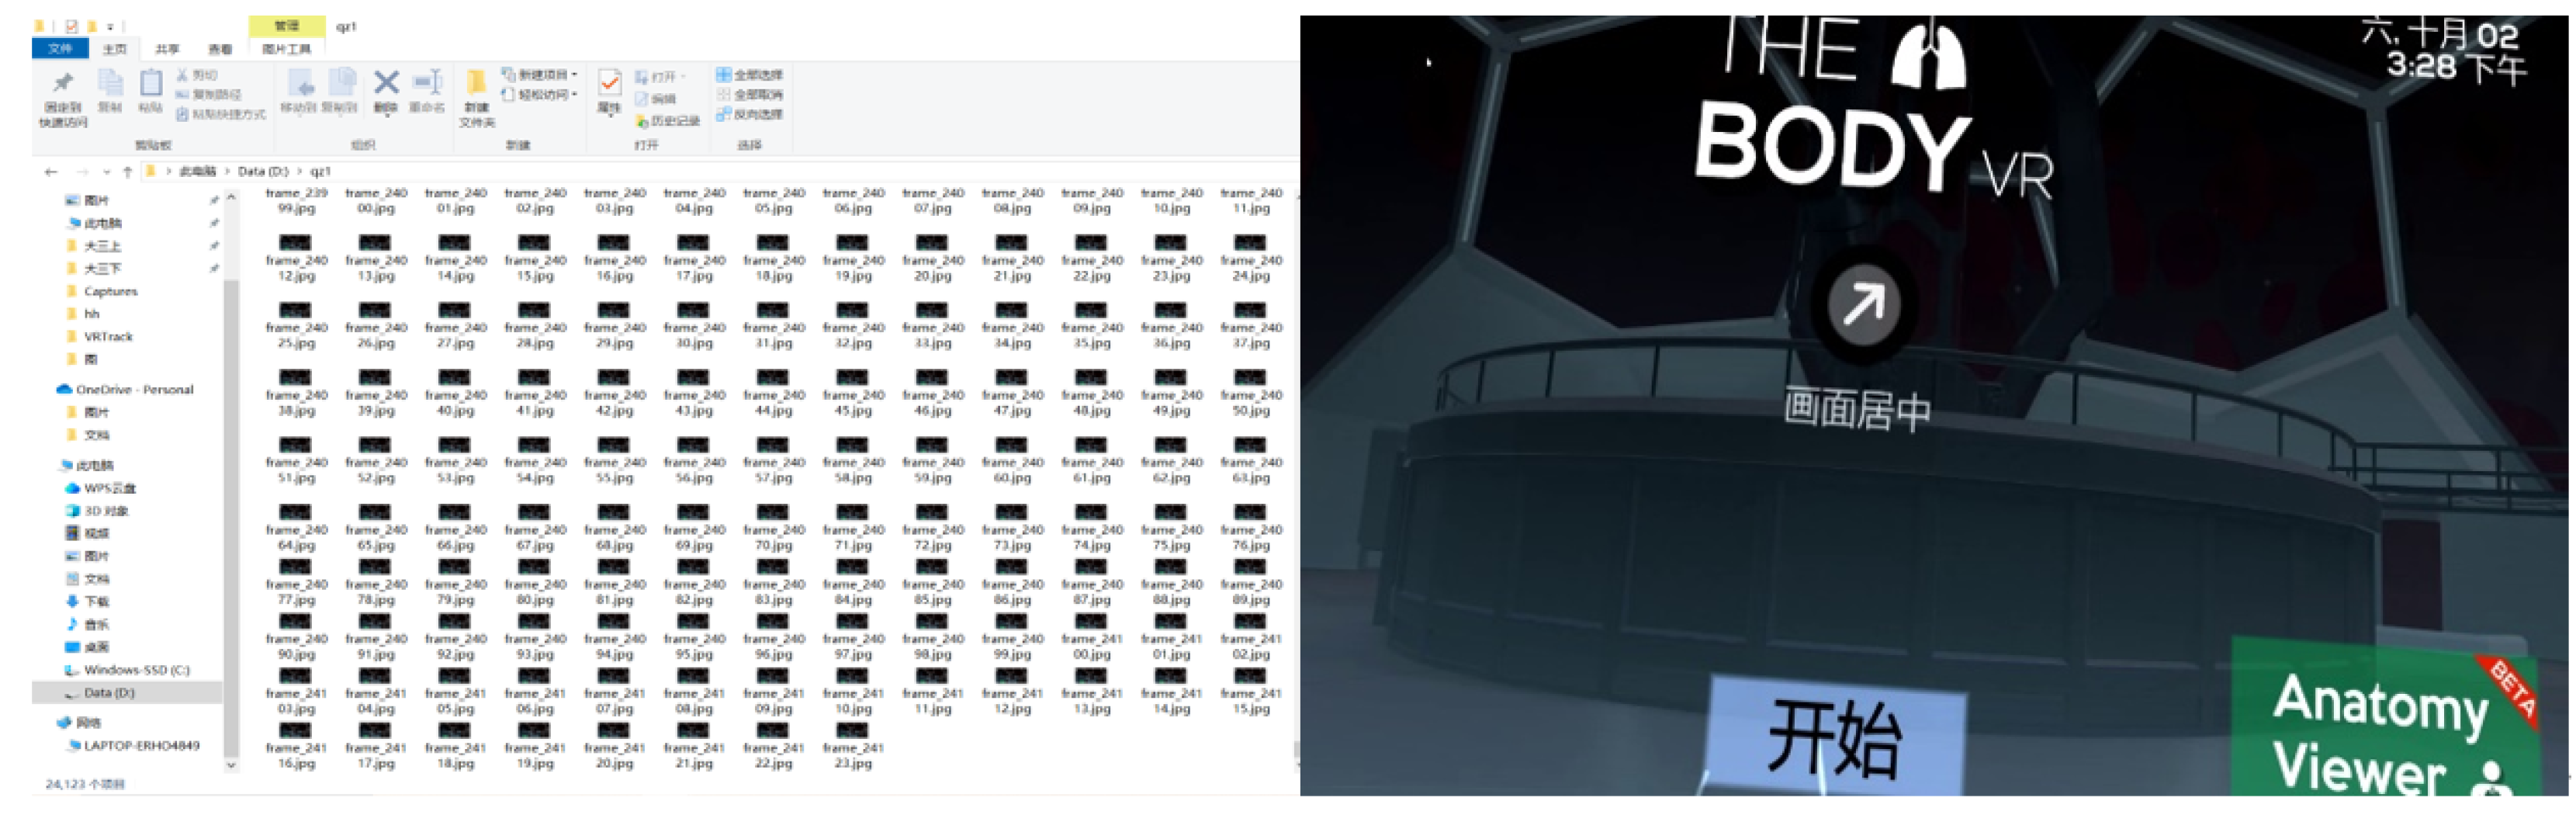Screen dimensions: 2576x815
Task: Click Select None (全部取消) in ribbon
Action: [749, 95]
